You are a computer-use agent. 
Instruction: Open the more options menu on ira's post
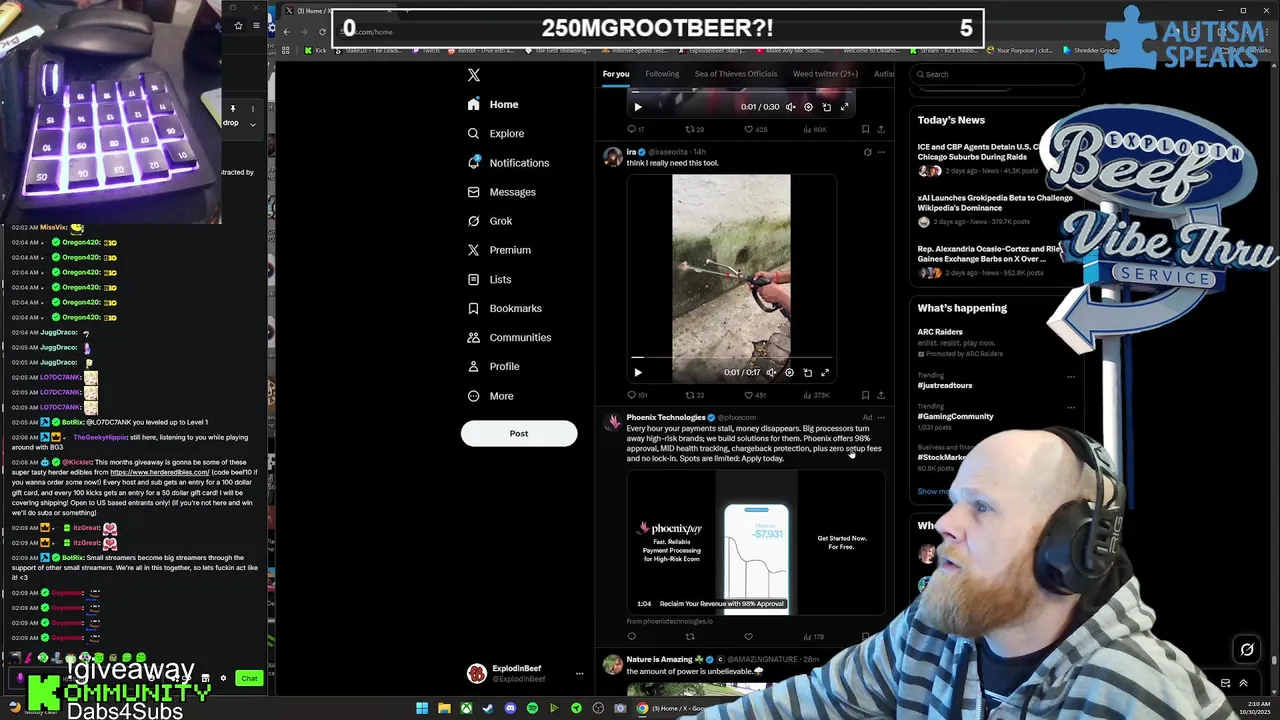881,152
